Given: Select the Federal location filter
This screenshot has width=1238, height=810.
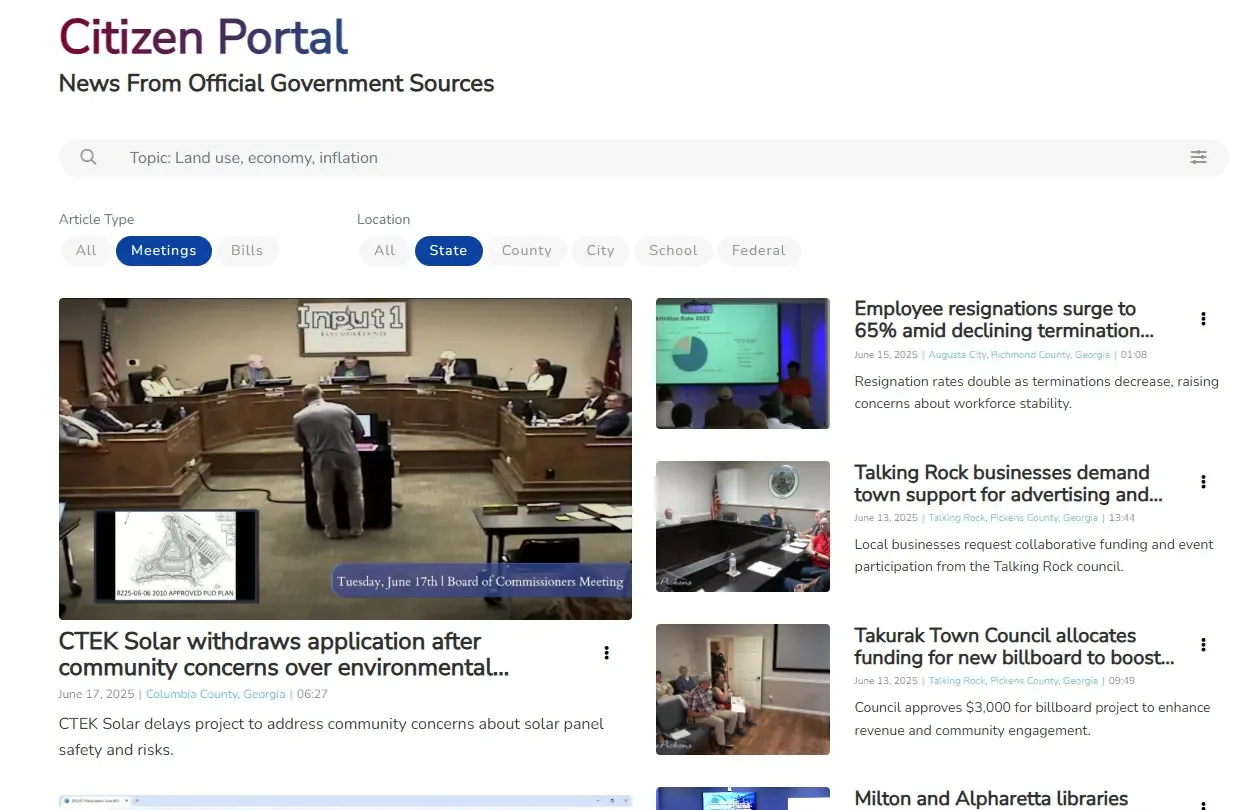Looking at the screenshot, I should [x=759, y=251].
